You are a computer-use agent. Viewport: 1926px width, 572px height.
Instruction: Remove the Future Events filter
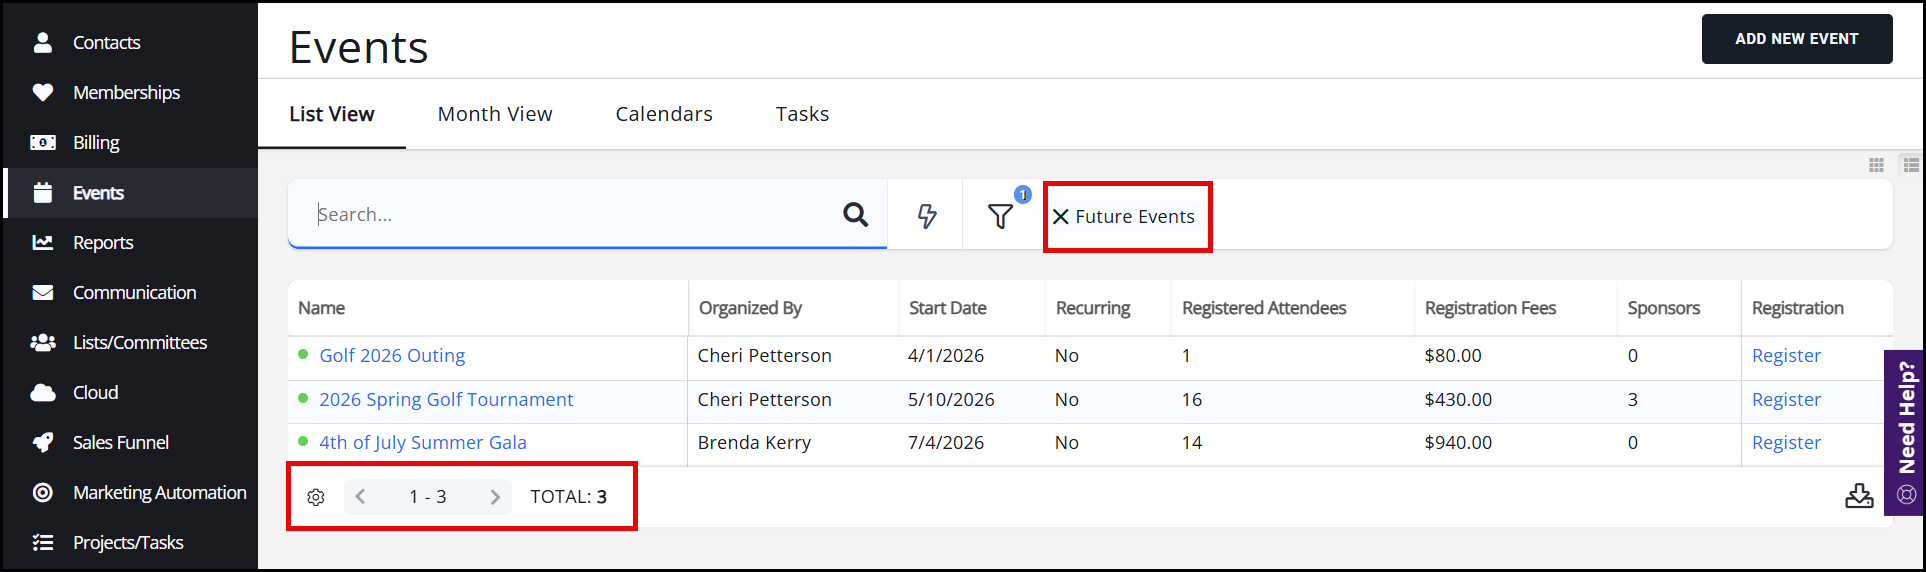point(1061,217)
